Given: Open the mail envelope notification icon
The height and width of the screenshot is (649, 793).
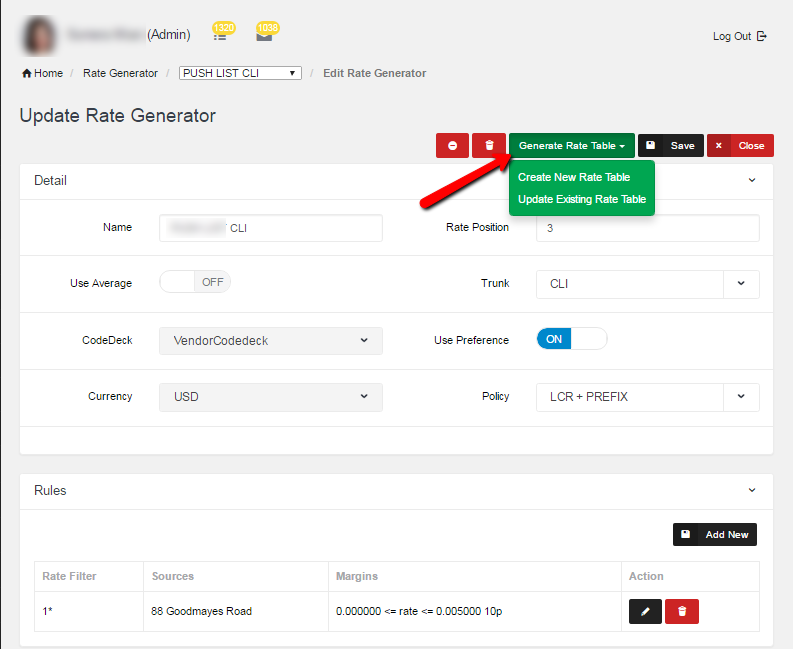Looking at the screenshot, I should pos(263,36).
